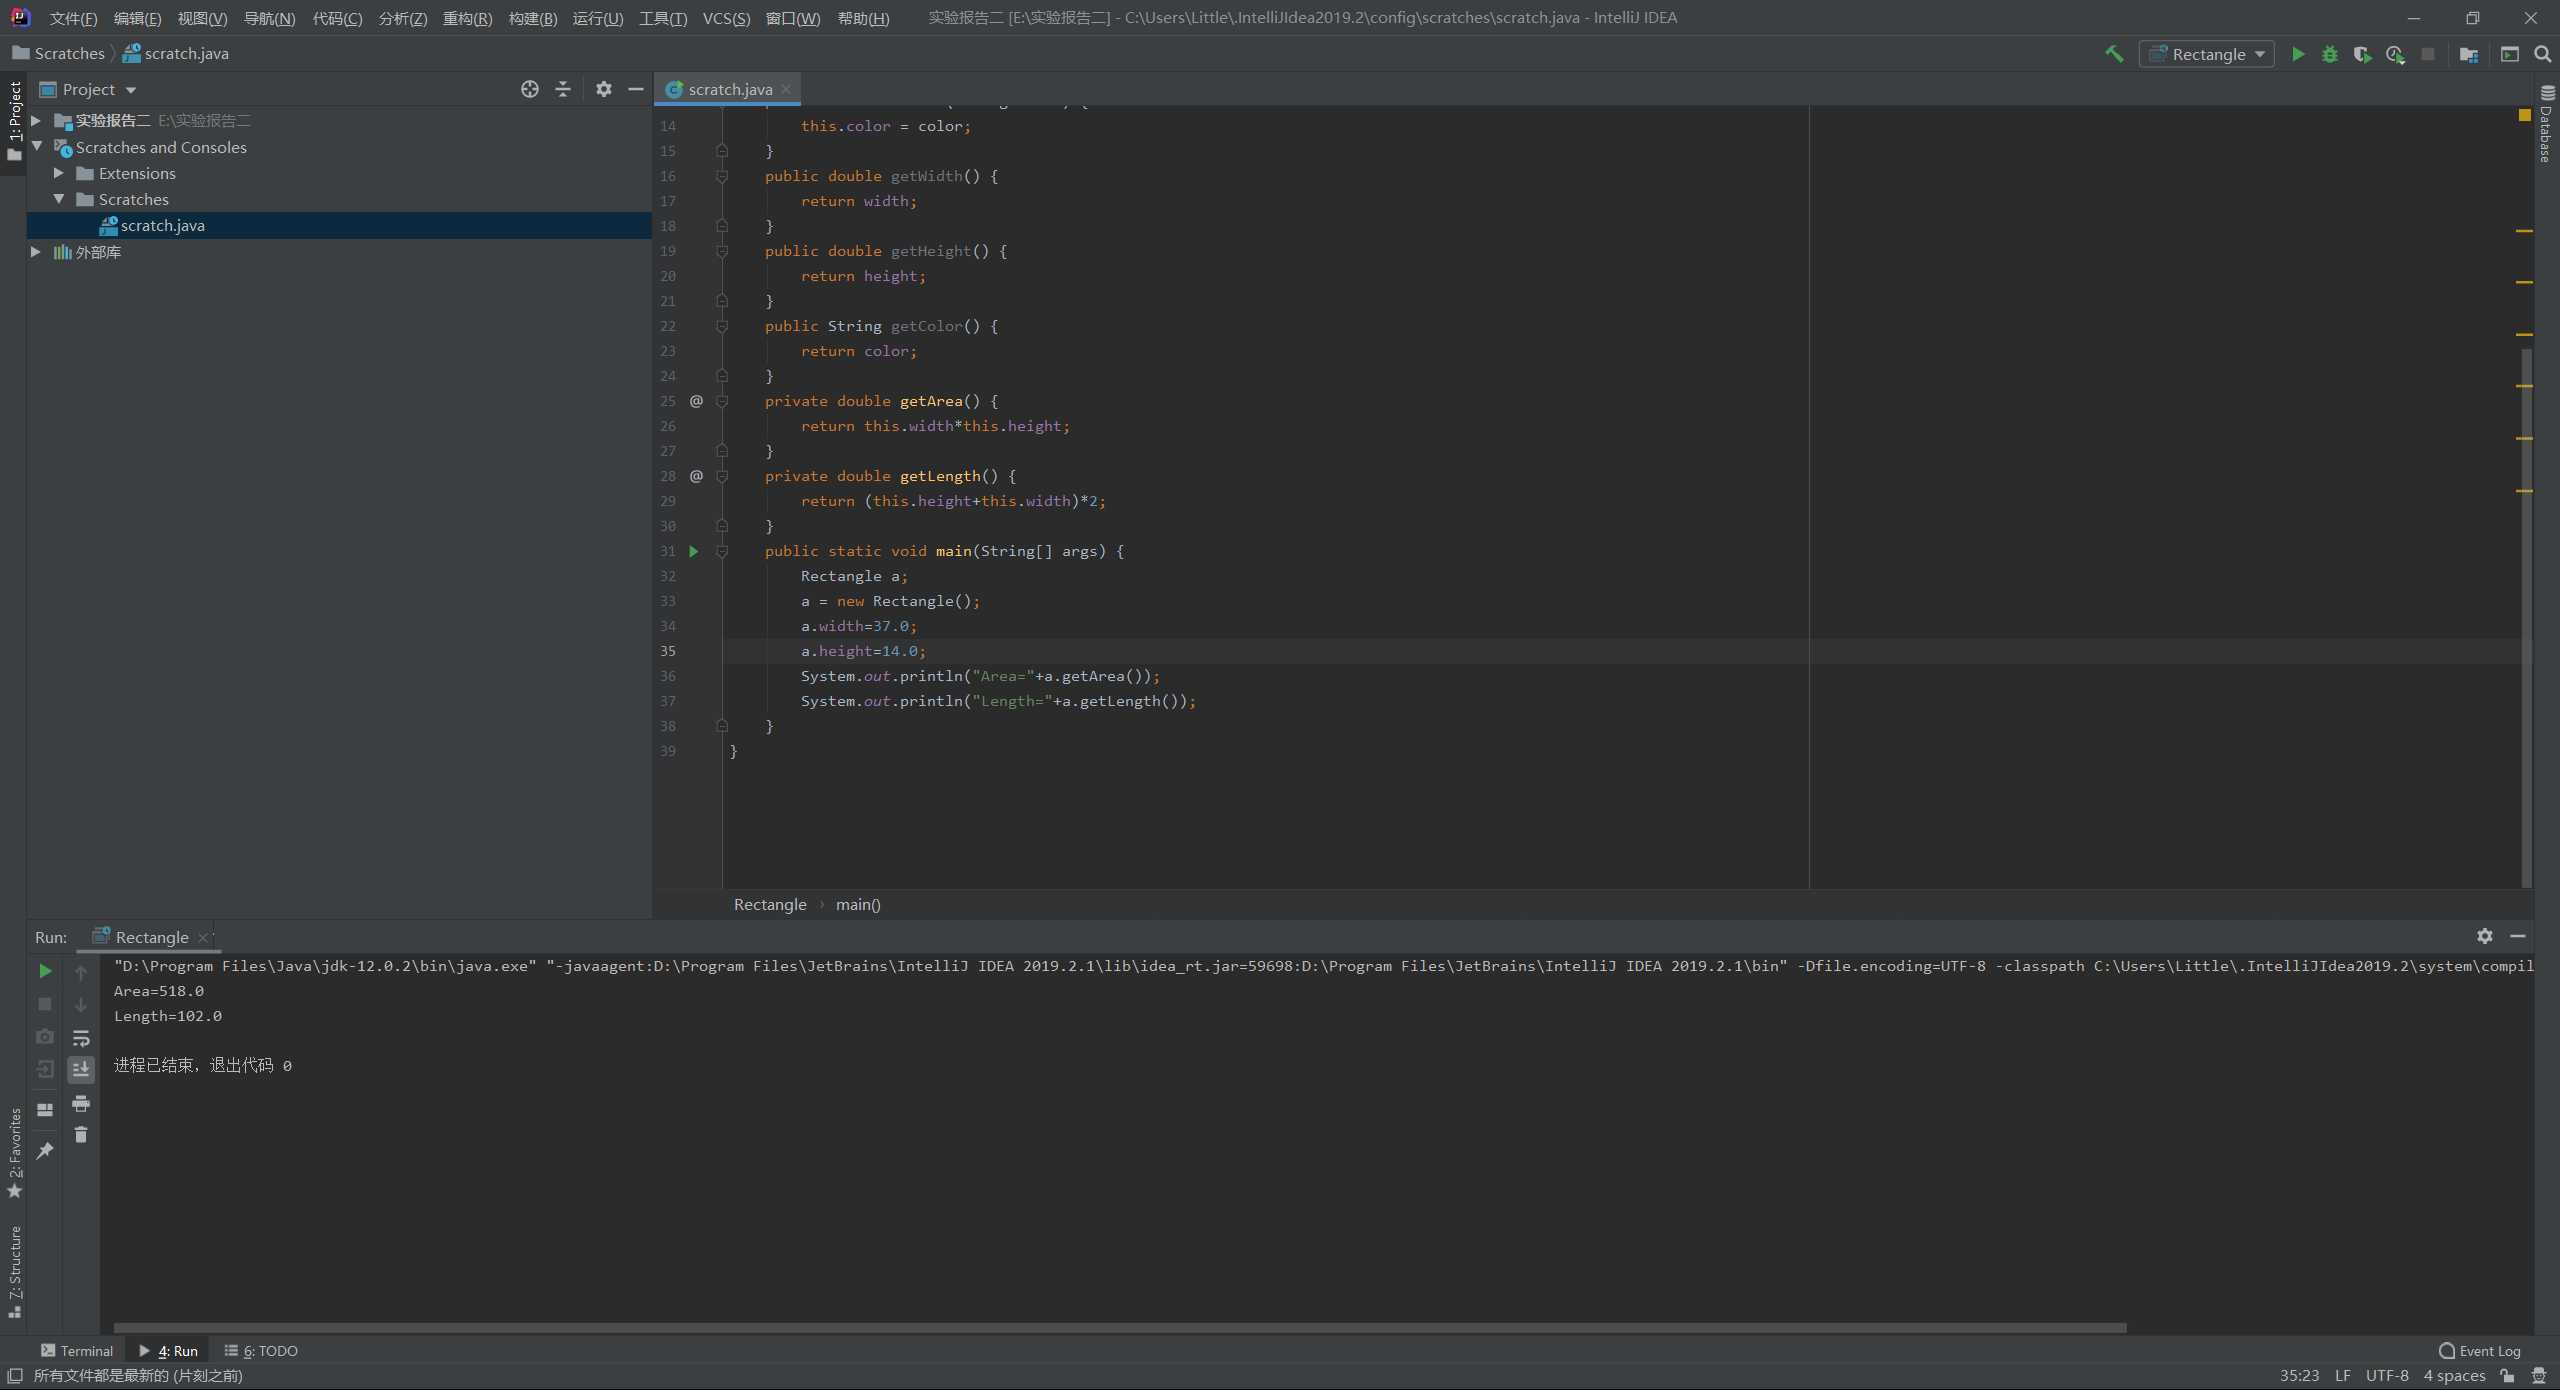Click the horizontal scrollbar of Run console

(1120, 1328)
